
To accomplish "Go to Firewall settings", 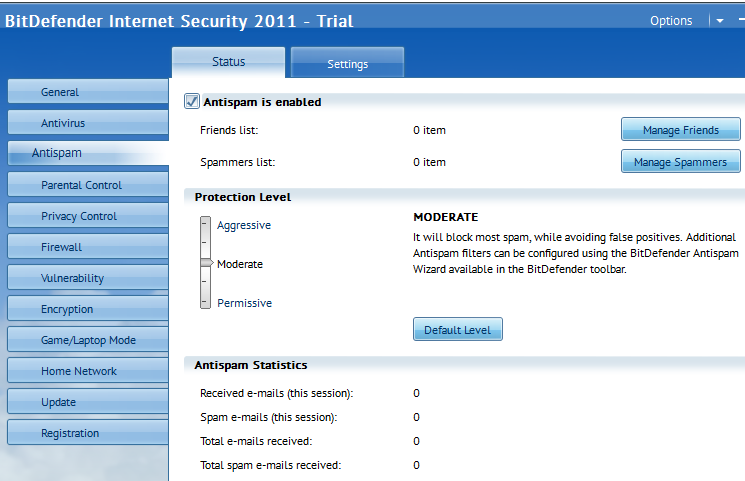I will pyautogui.click(x=88, y=247).
